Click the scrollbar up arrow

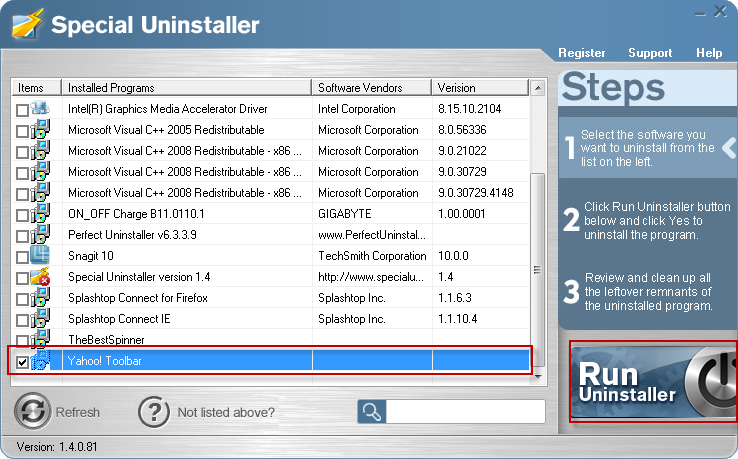[537, 88]
